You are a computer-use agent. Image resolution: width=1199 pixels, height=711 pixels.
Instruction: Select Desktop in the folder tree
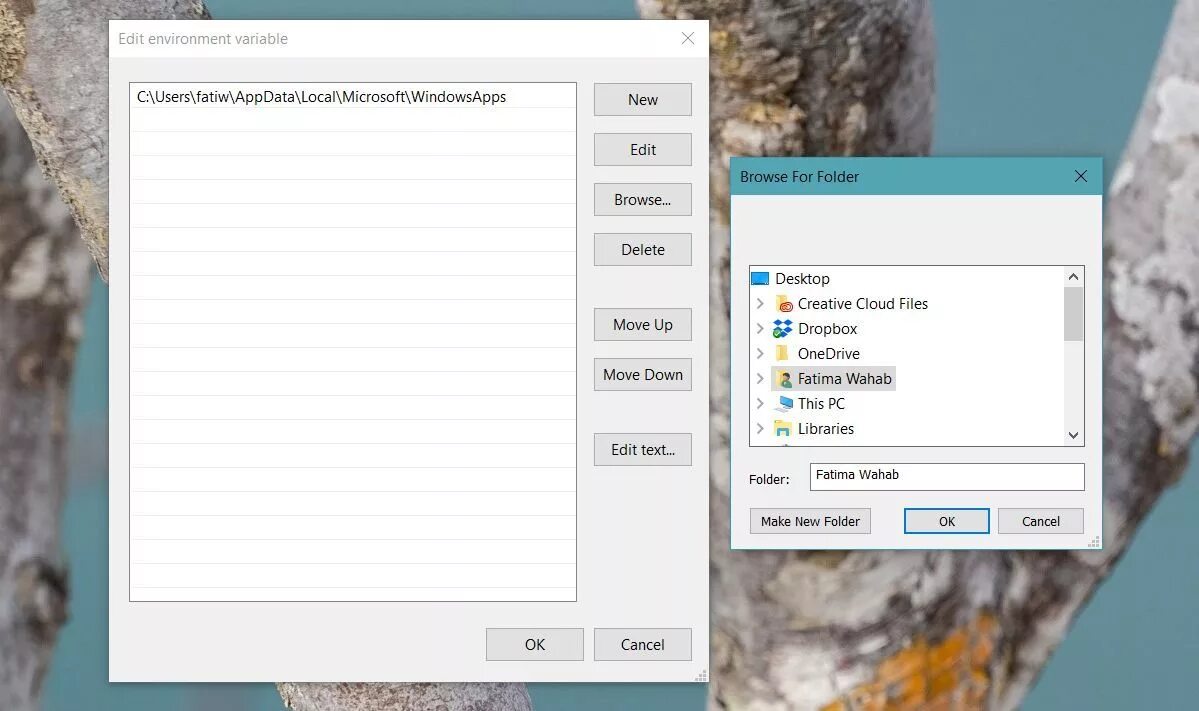802,279
